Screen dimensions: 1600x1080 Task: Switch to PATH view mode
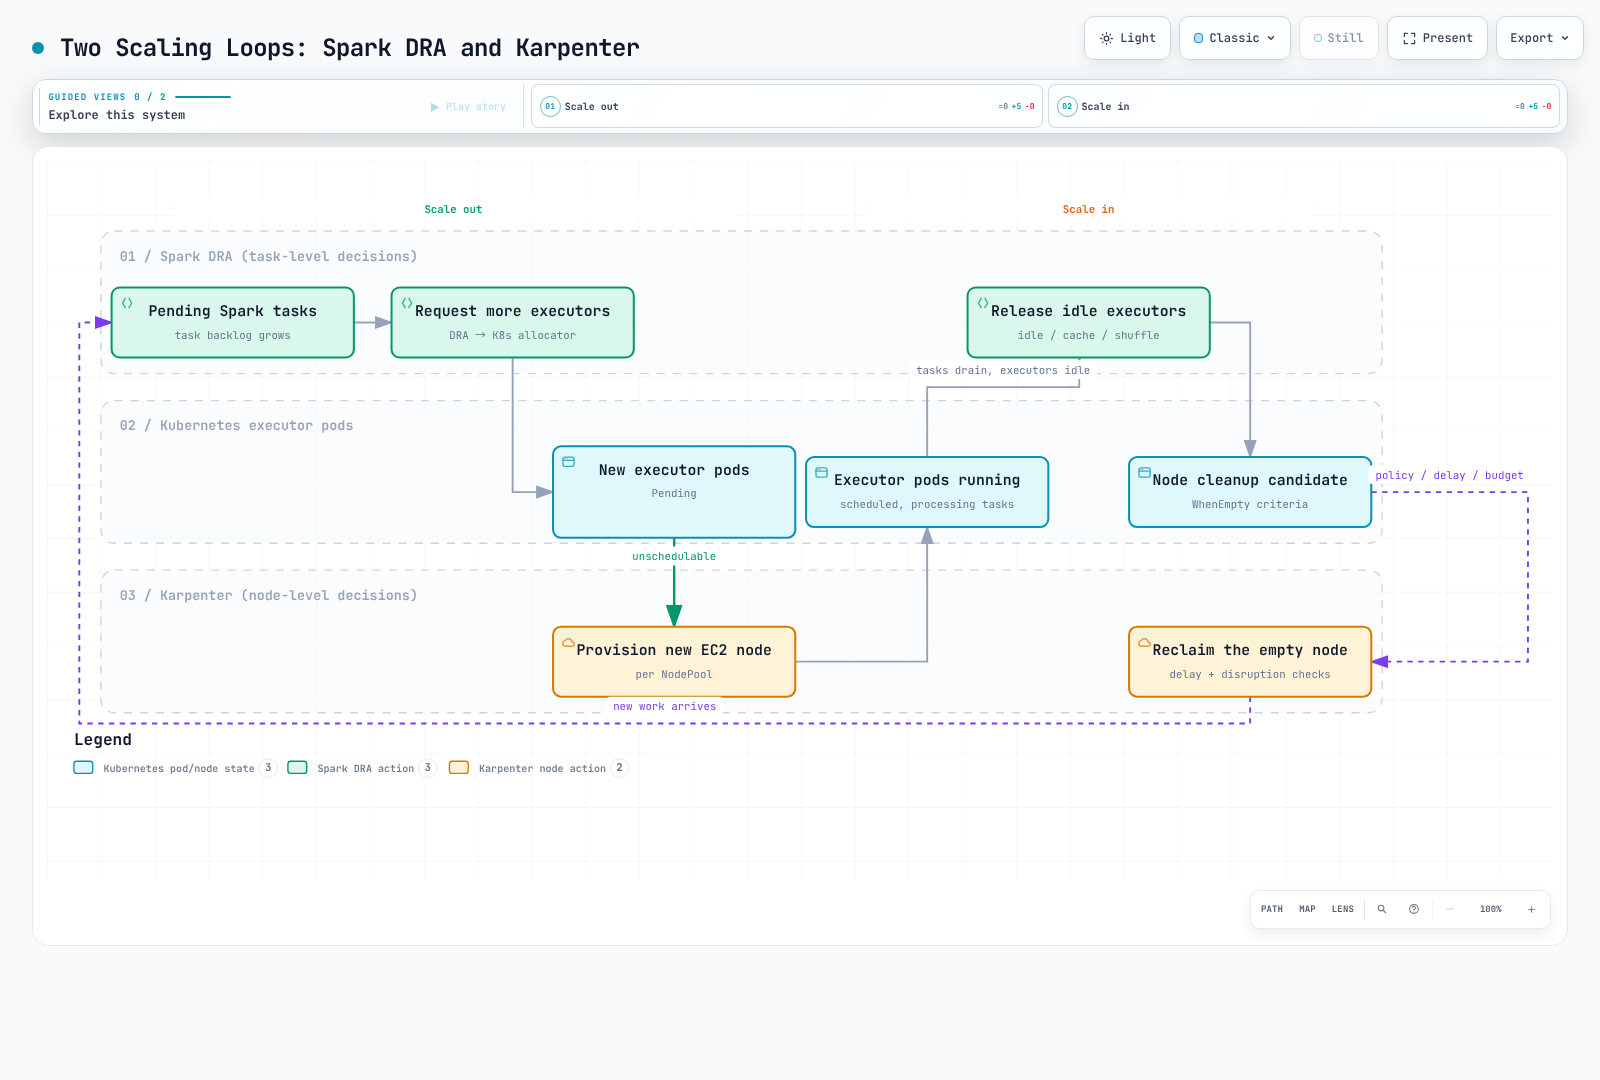[x=1271, y=909]
